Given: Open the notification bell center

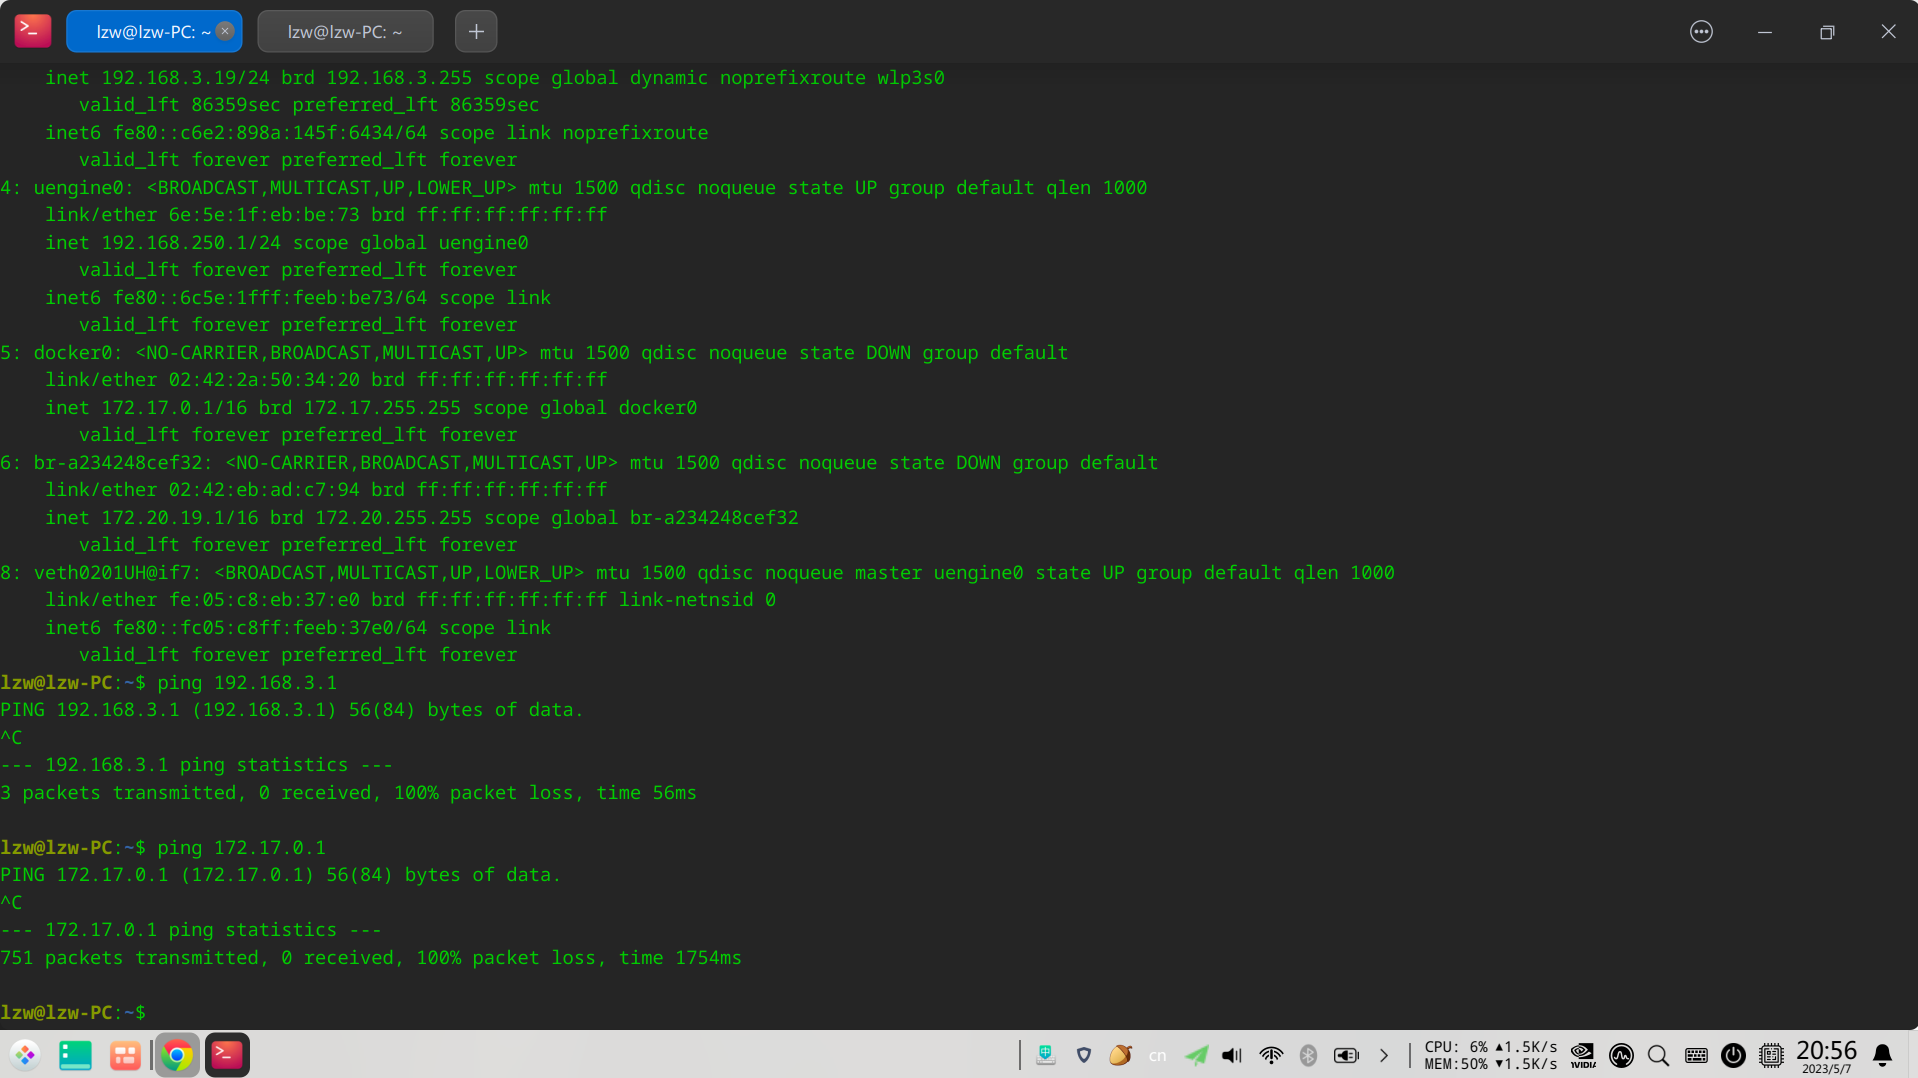Looking at the screenshot, I should pos(1882,1055).
